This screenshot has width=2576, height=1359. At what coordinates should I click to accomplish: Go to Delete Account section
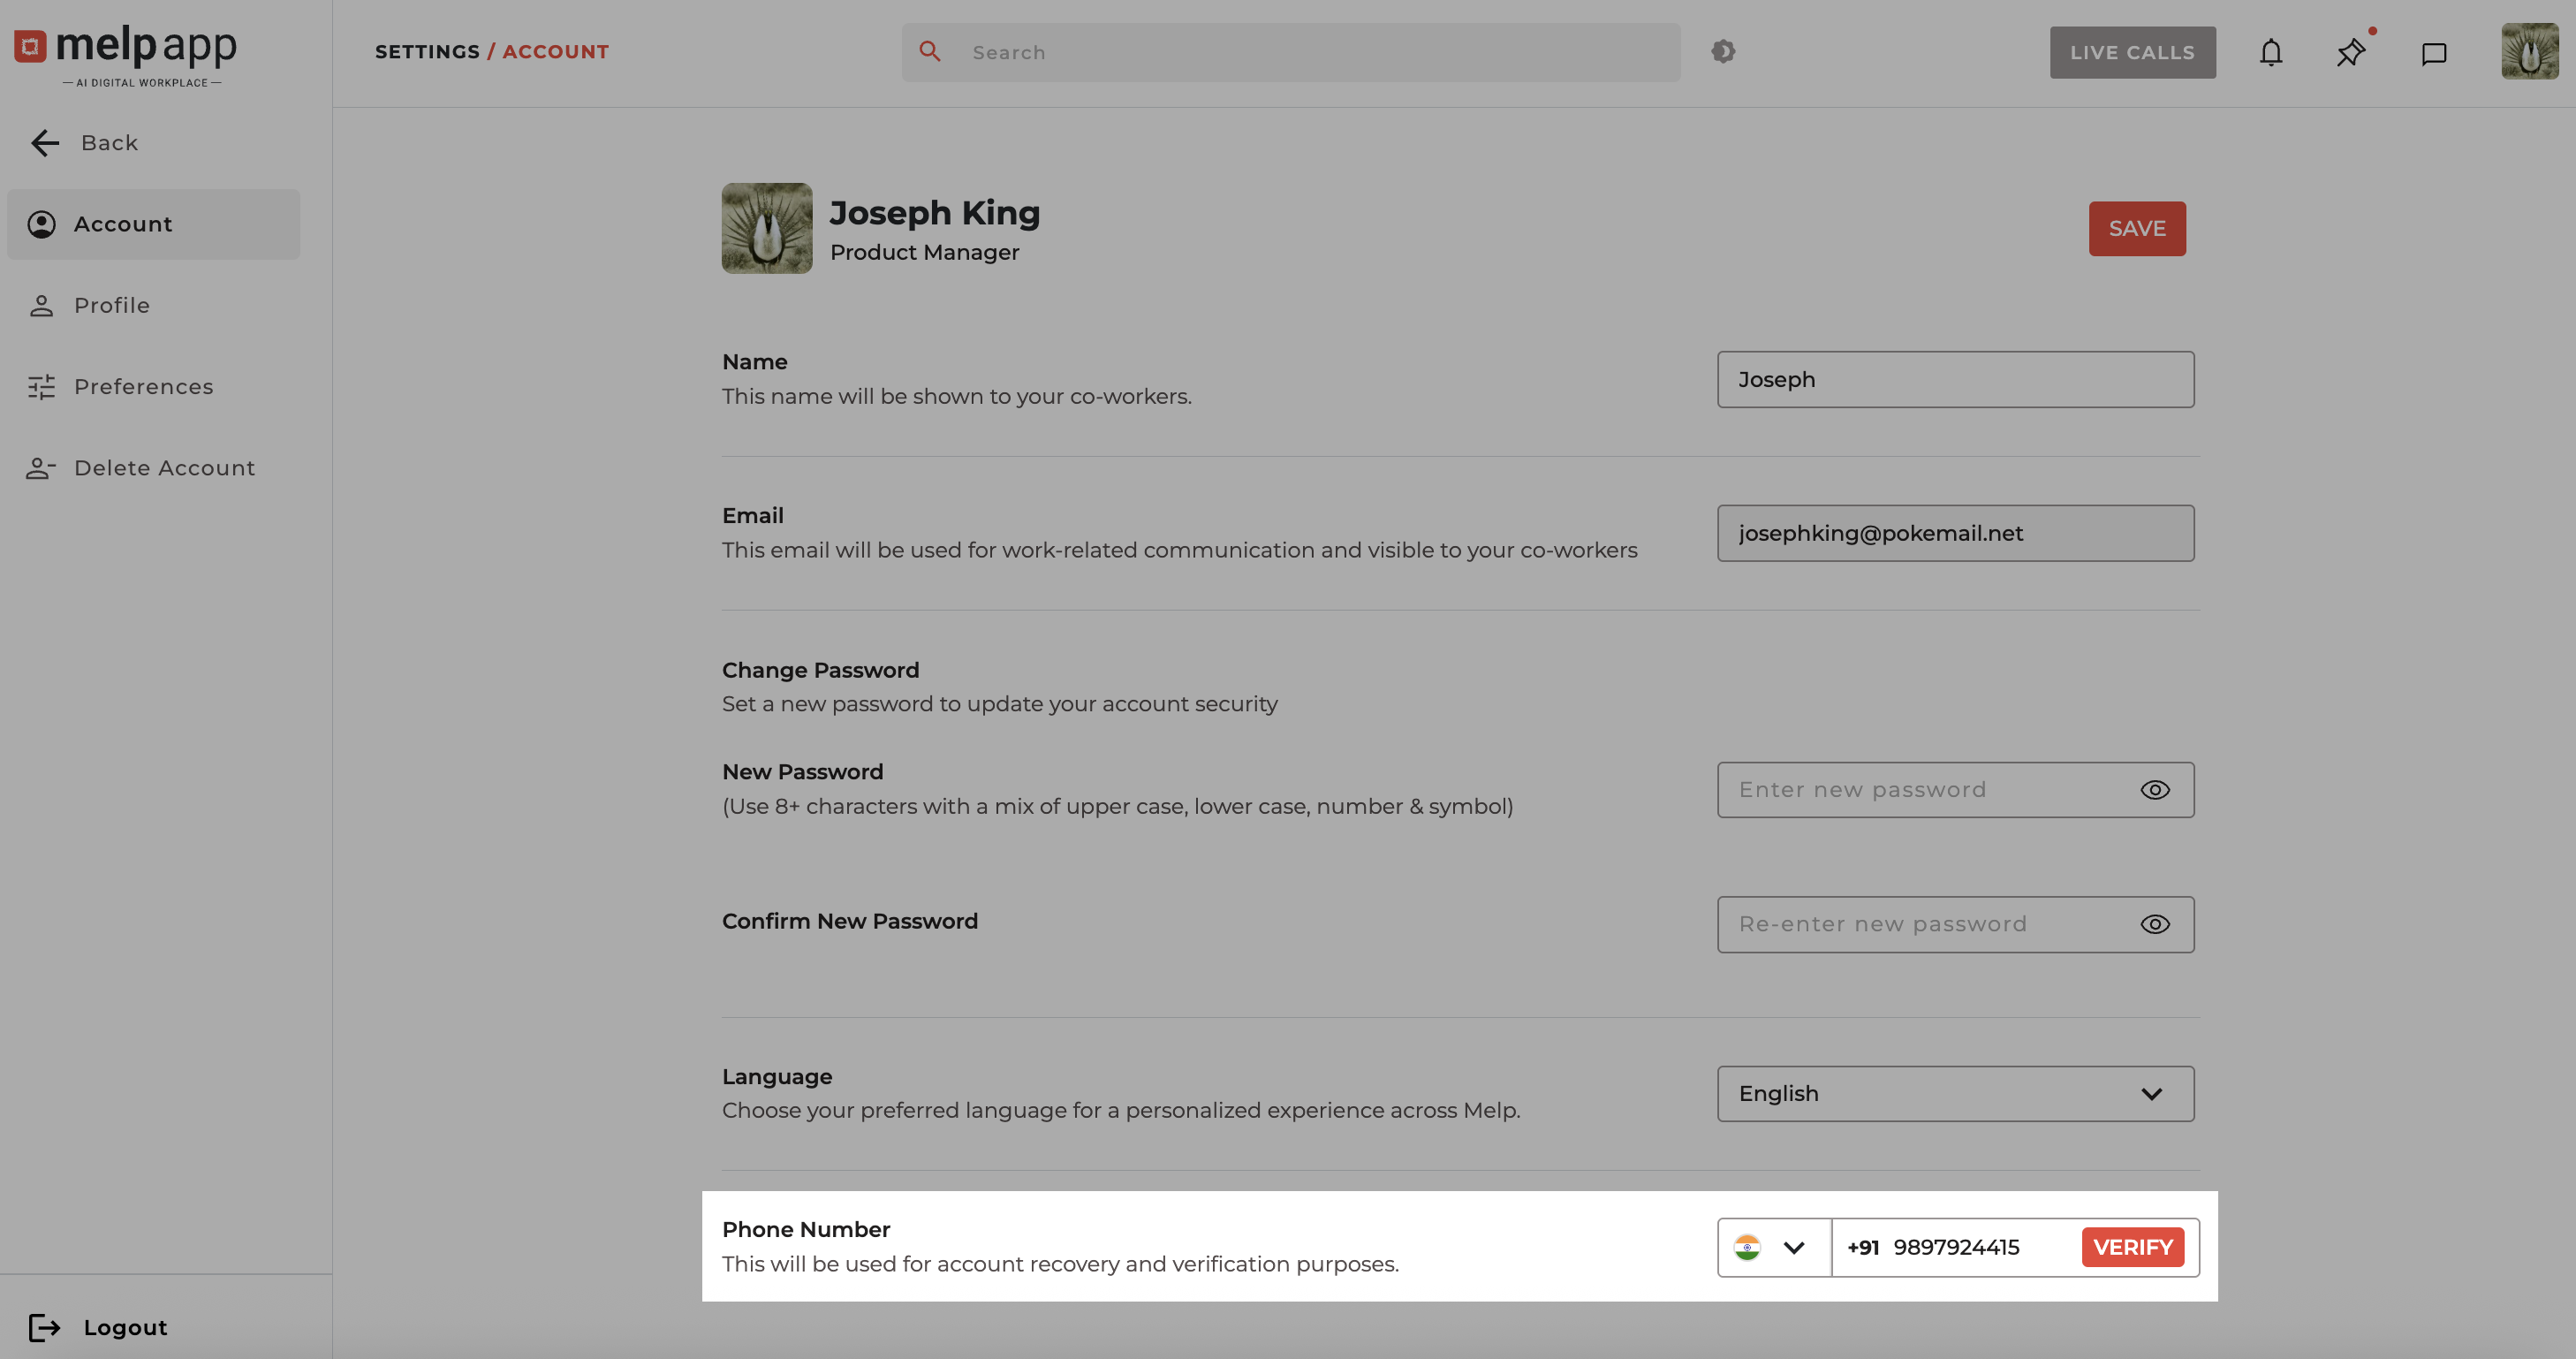point(164,468)
